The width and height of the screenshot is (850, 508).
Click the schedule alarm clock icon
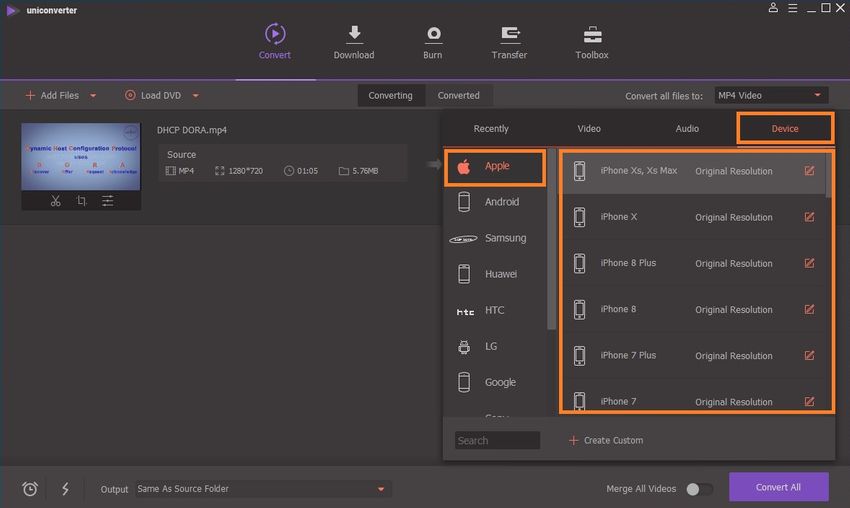click(x=30, y=489)
